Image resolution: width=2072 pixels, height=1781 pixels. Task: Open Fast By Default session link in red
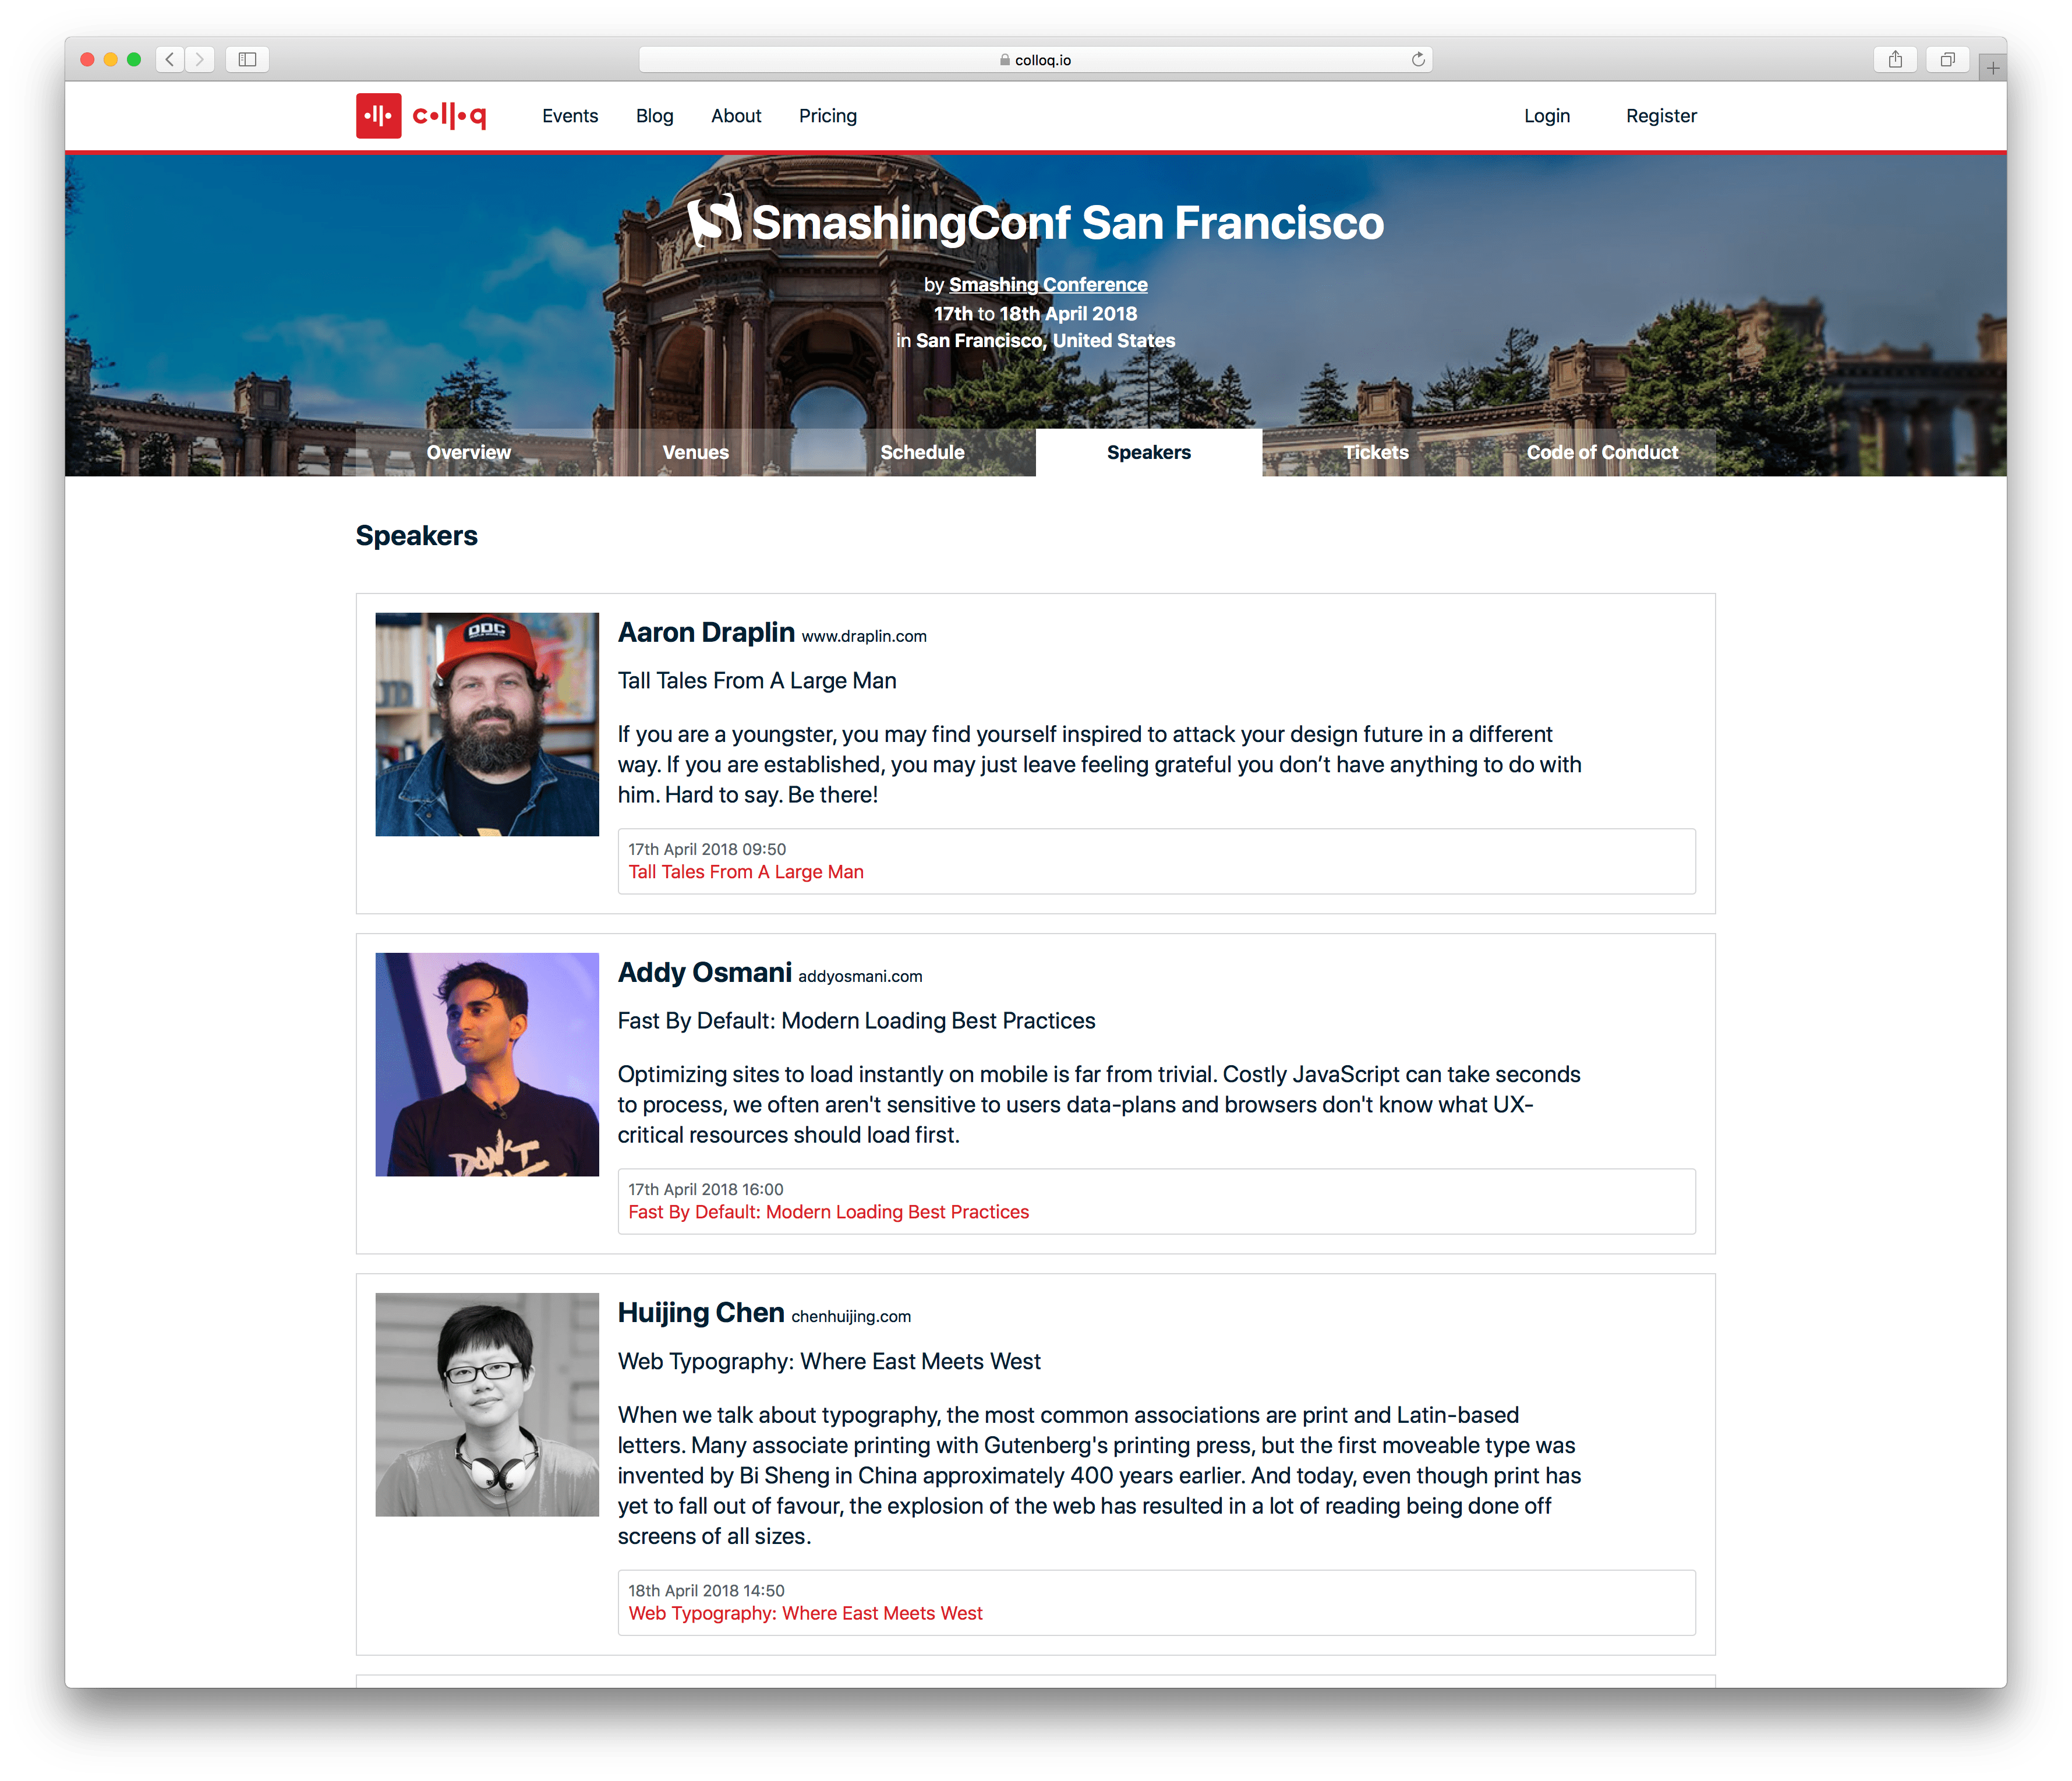pyautogui.click(x=828, y=1212)
